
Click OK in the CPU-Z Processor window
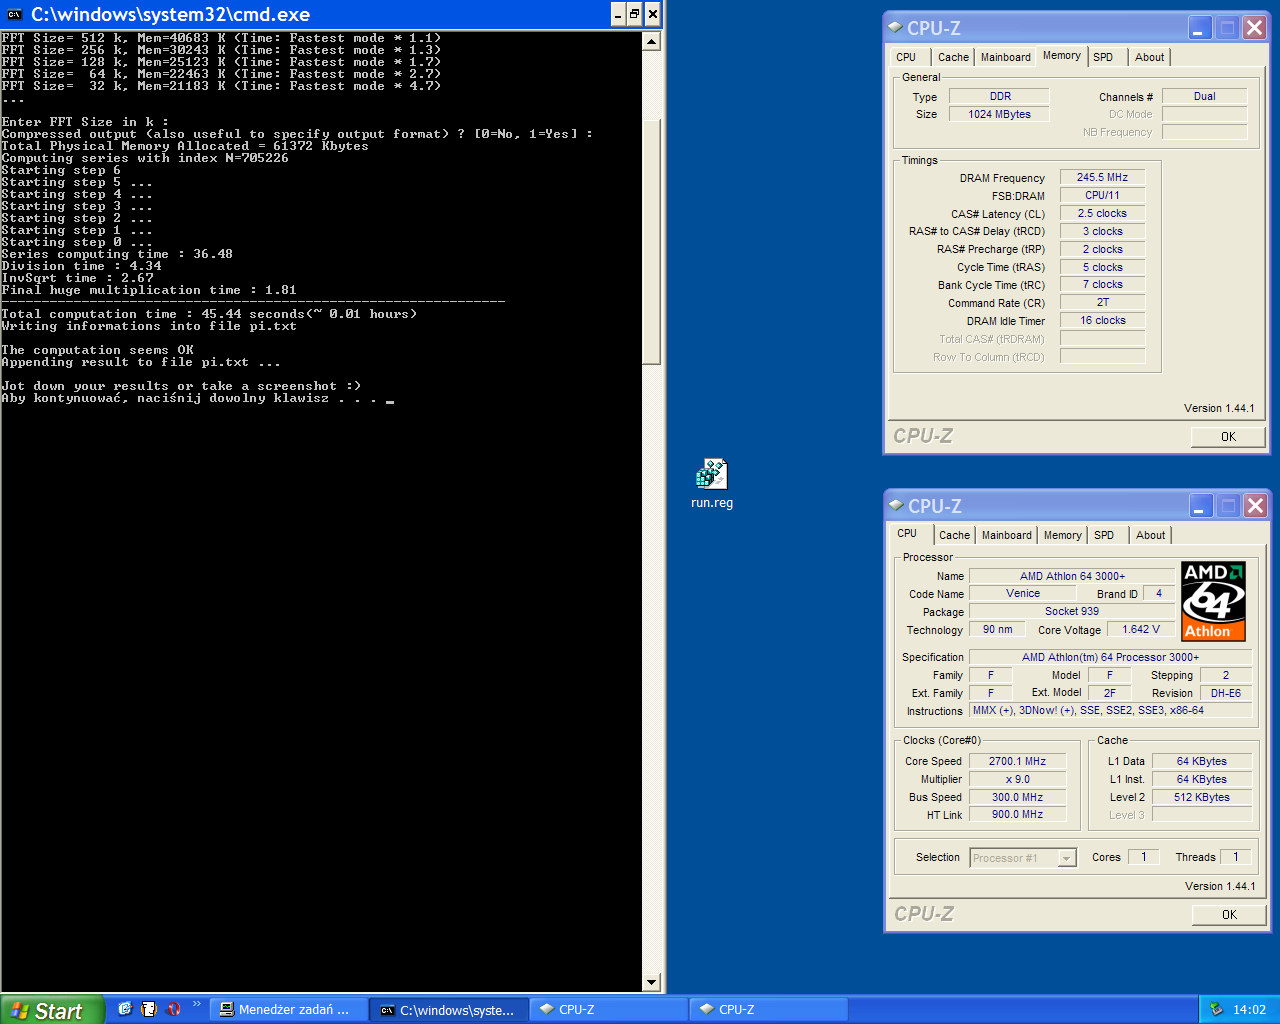point(1229,915)
